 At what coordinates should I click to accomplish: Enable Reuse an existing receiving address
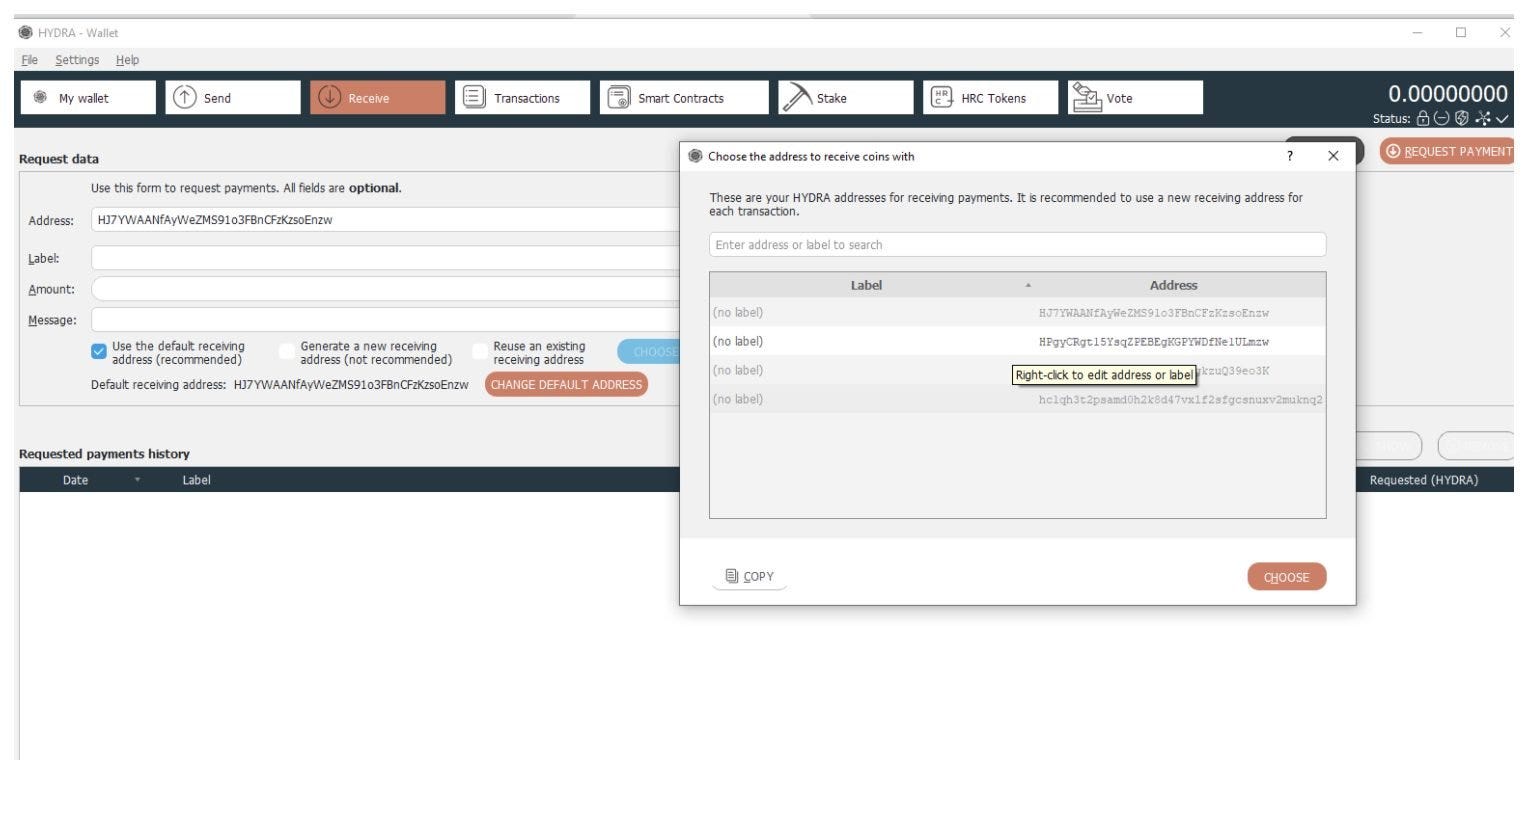(x=480, y=351)
